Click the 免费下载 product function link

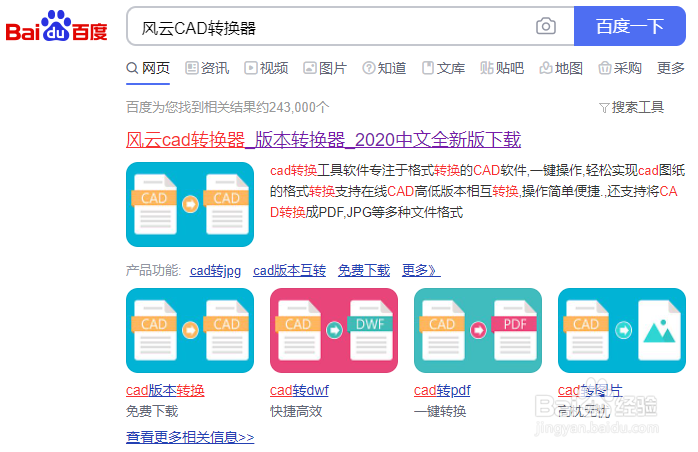coord(364,270)
